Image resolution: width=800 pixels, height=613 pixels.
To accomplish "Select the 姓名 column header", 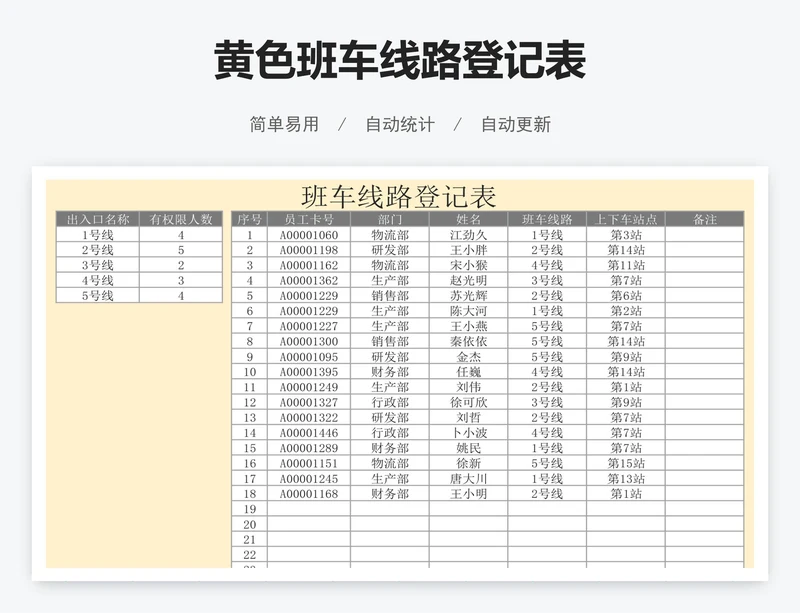I will 468,220.
